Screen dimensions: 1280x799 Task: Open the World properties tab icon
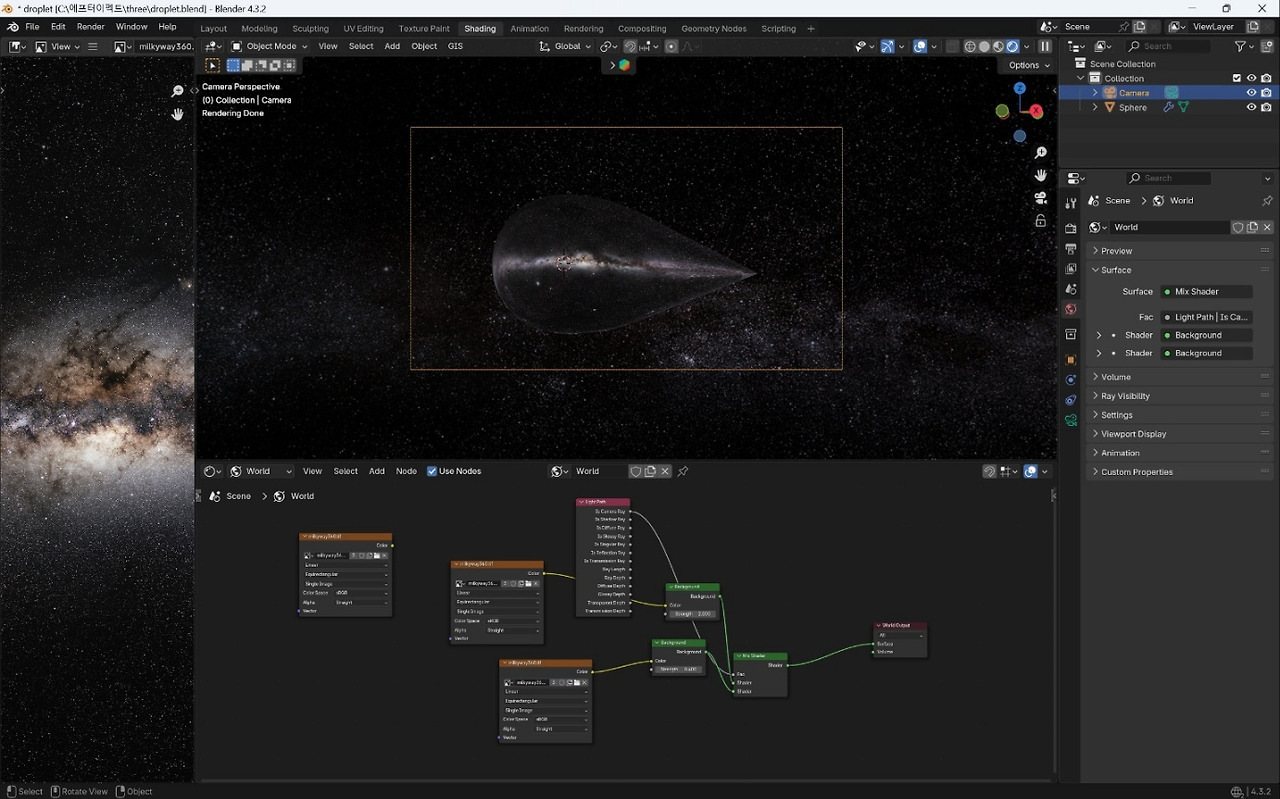point(1071,310)
